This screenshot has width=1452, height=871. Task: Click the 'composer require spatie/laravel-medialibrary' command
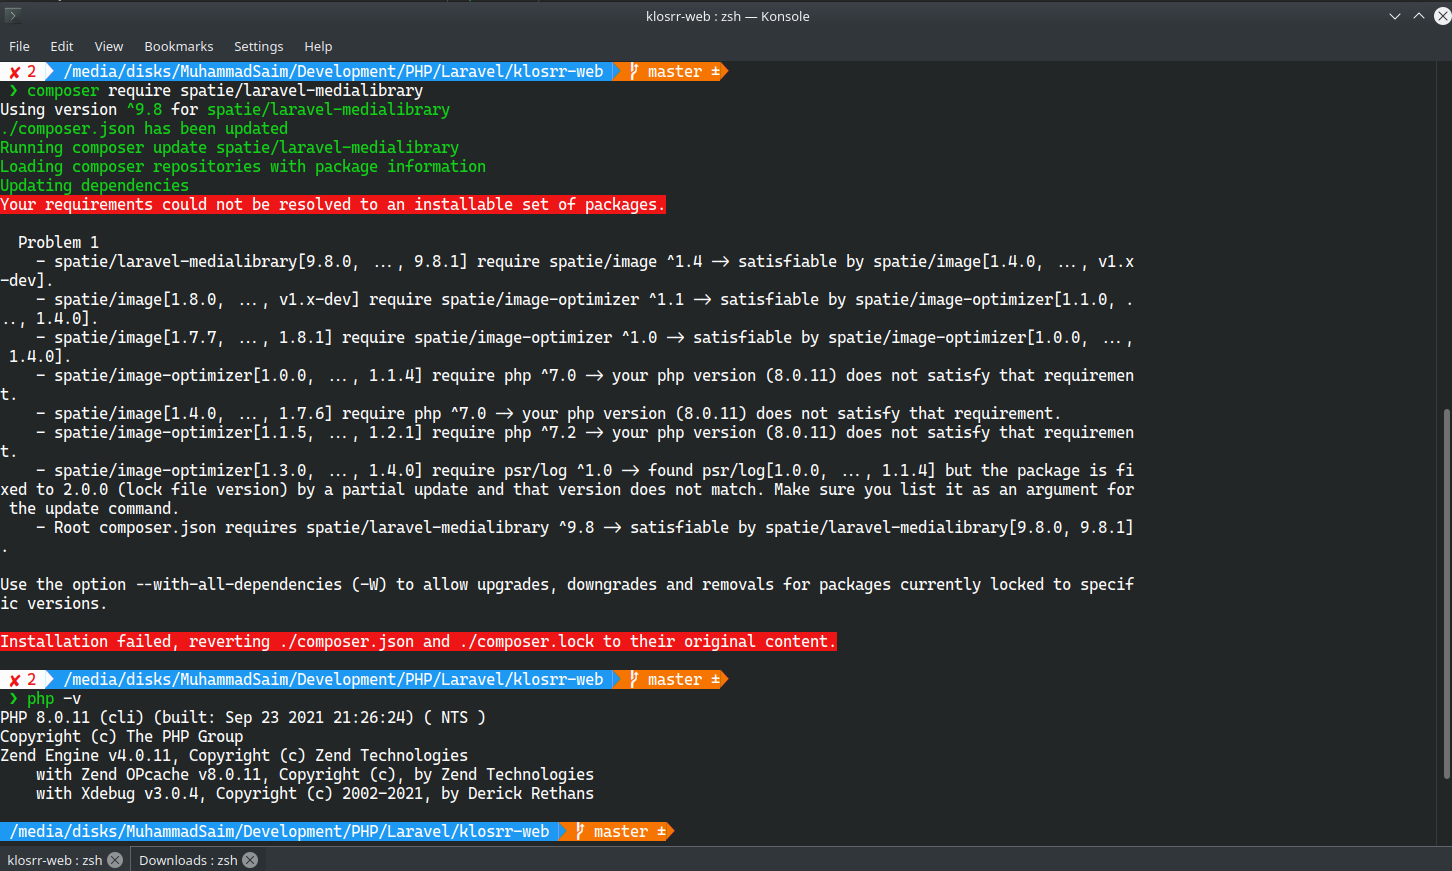click(225, 90)
